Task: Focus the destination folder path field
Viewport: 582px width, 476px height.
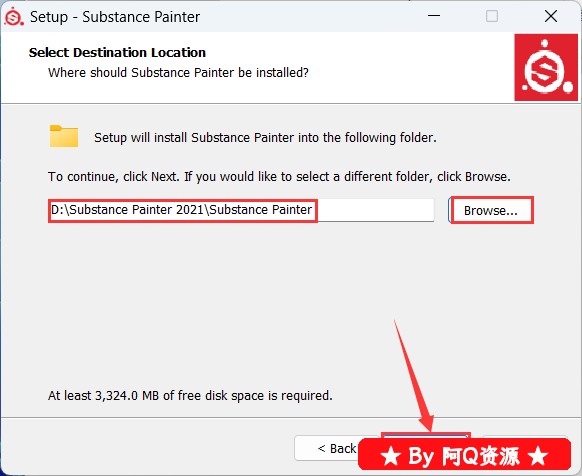Action: point(241,210)
